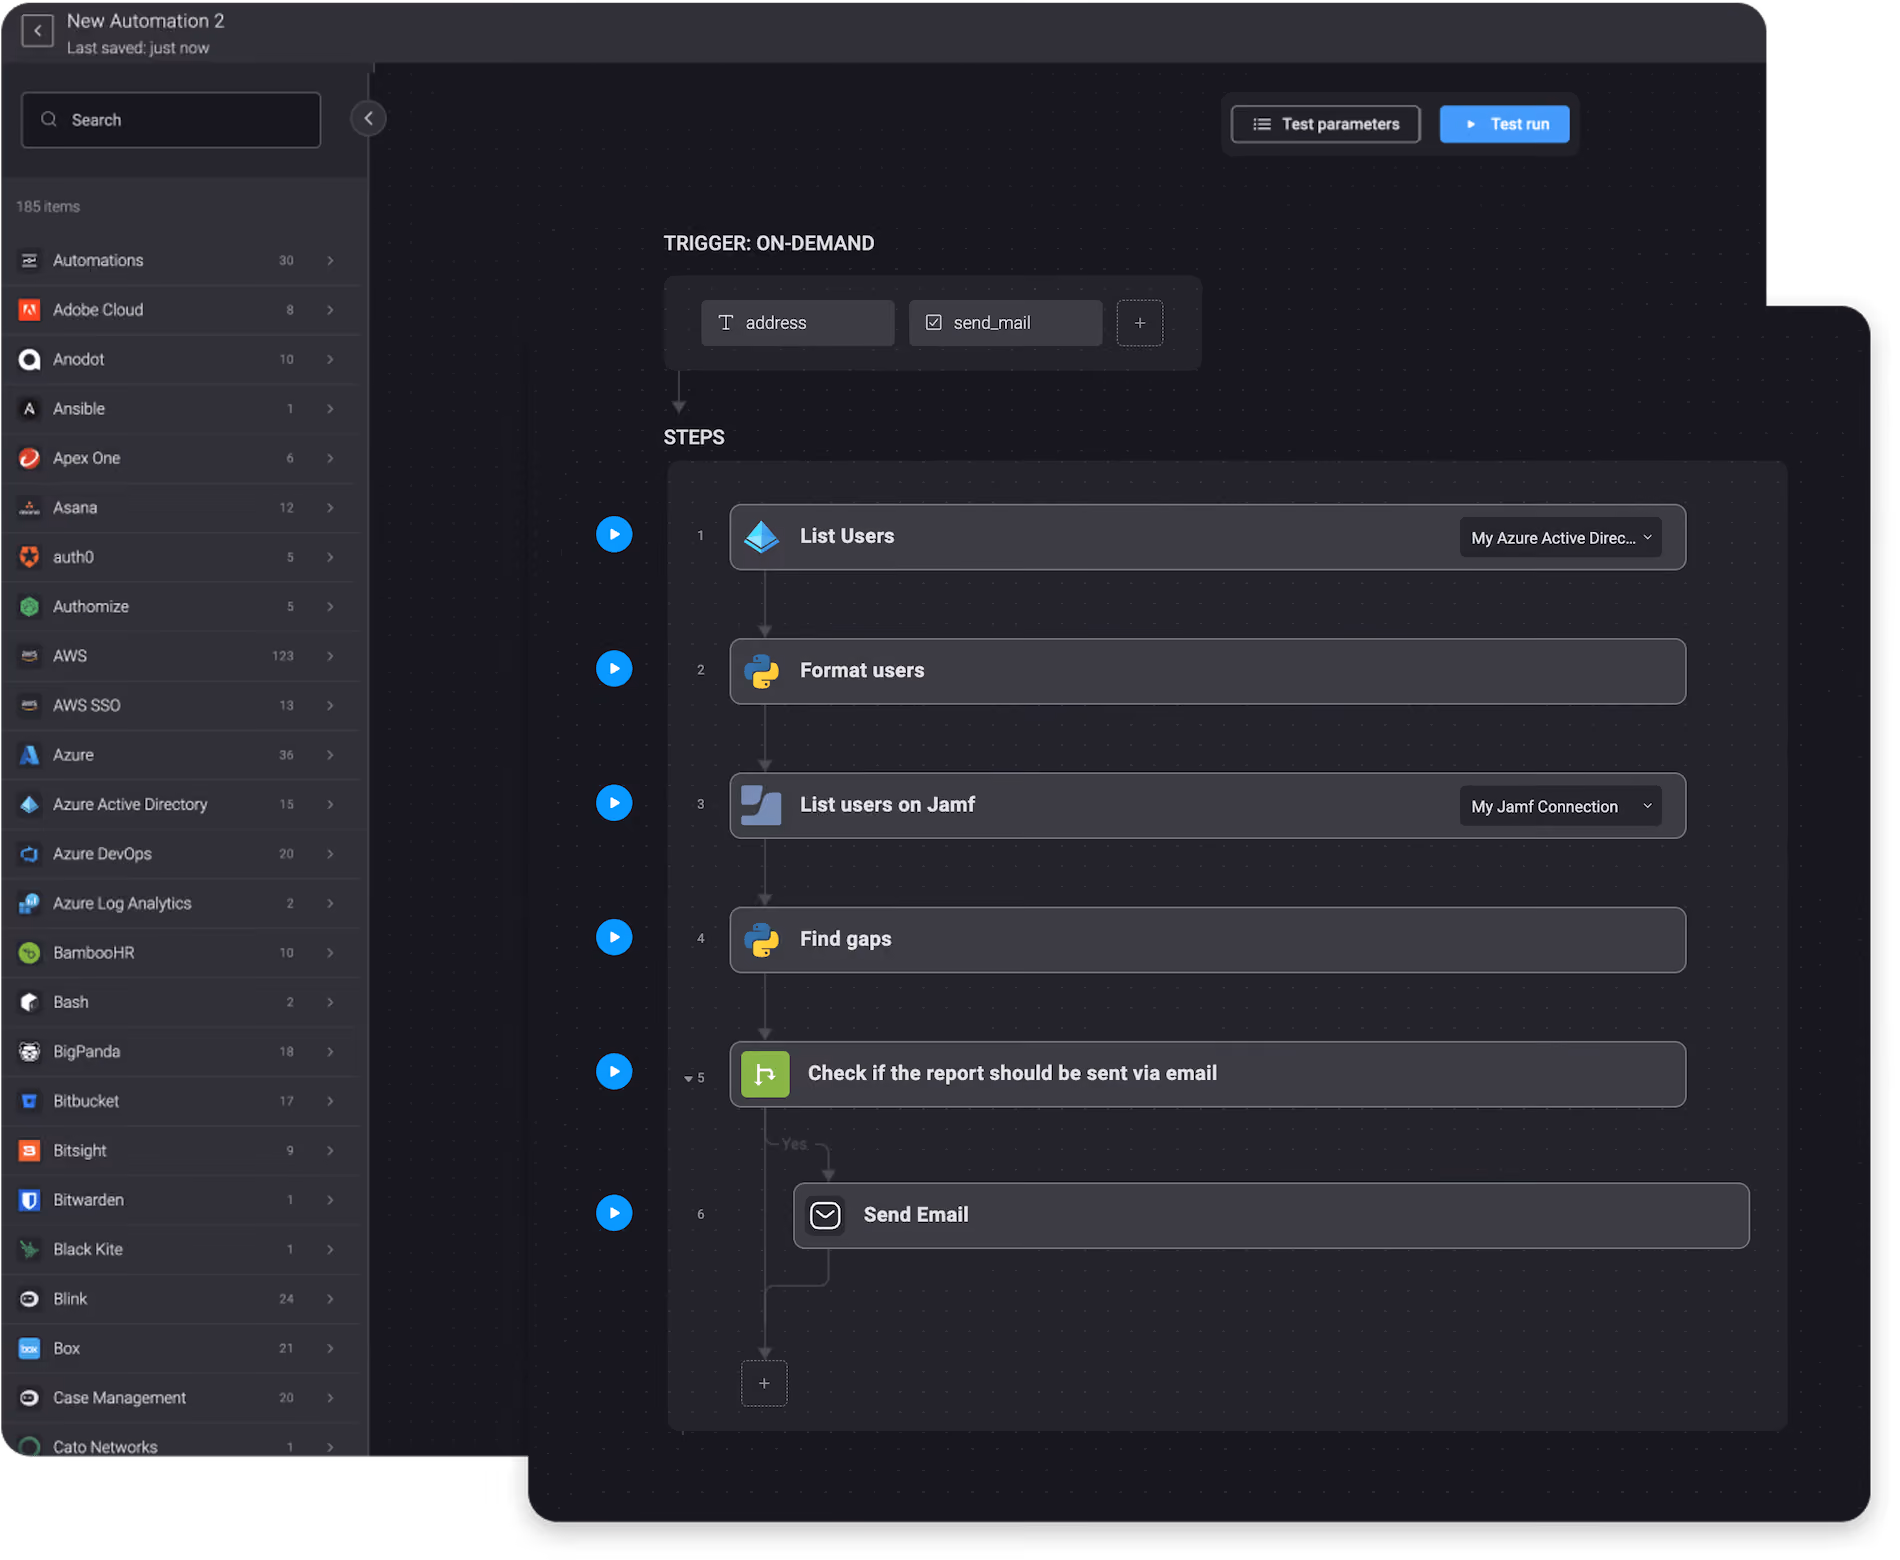Click the Test parameters button
The image size is (1900, 1560).
[1325, 124]
